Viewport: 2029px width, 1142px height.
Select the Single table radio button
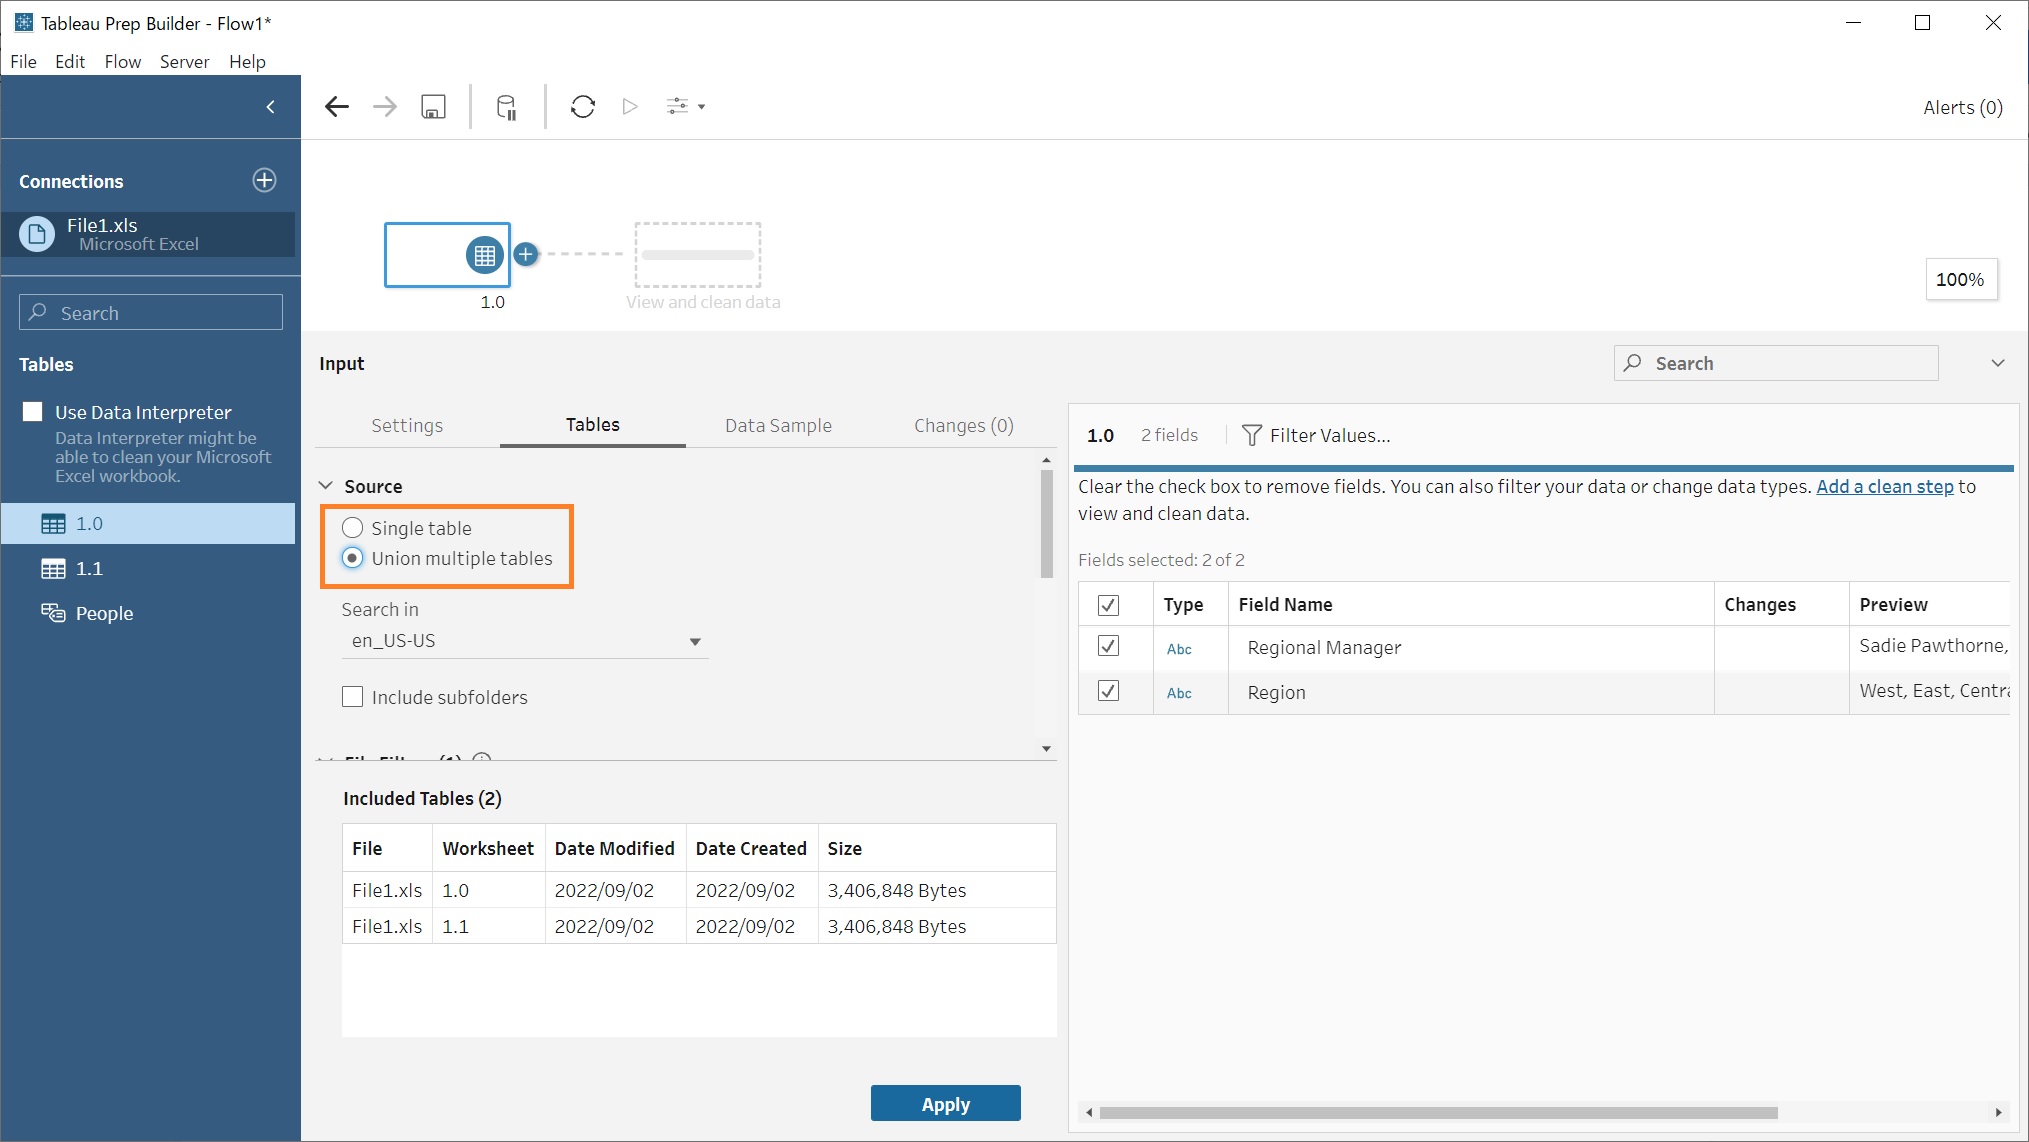coord(352,527)
